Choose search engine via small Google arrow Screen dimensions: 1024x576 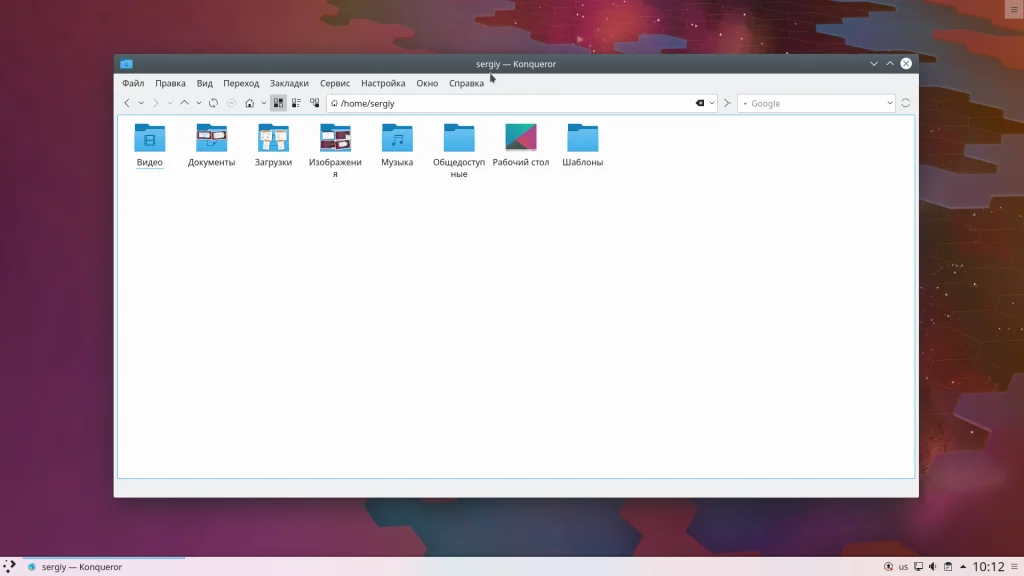coord(745,103)
